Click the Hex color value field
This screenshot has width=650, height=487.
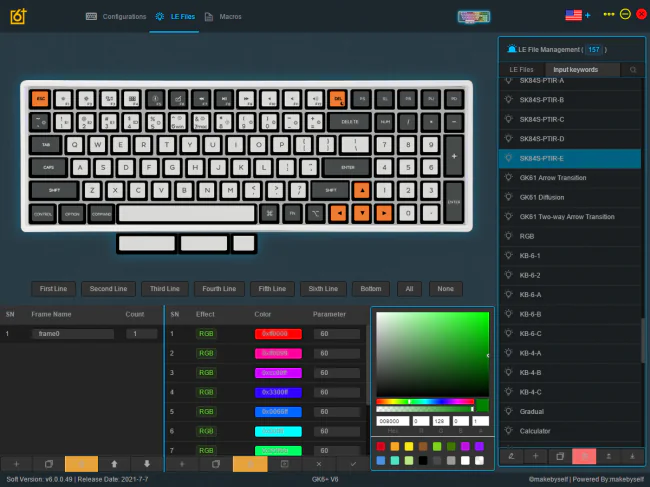pos(393,421)
